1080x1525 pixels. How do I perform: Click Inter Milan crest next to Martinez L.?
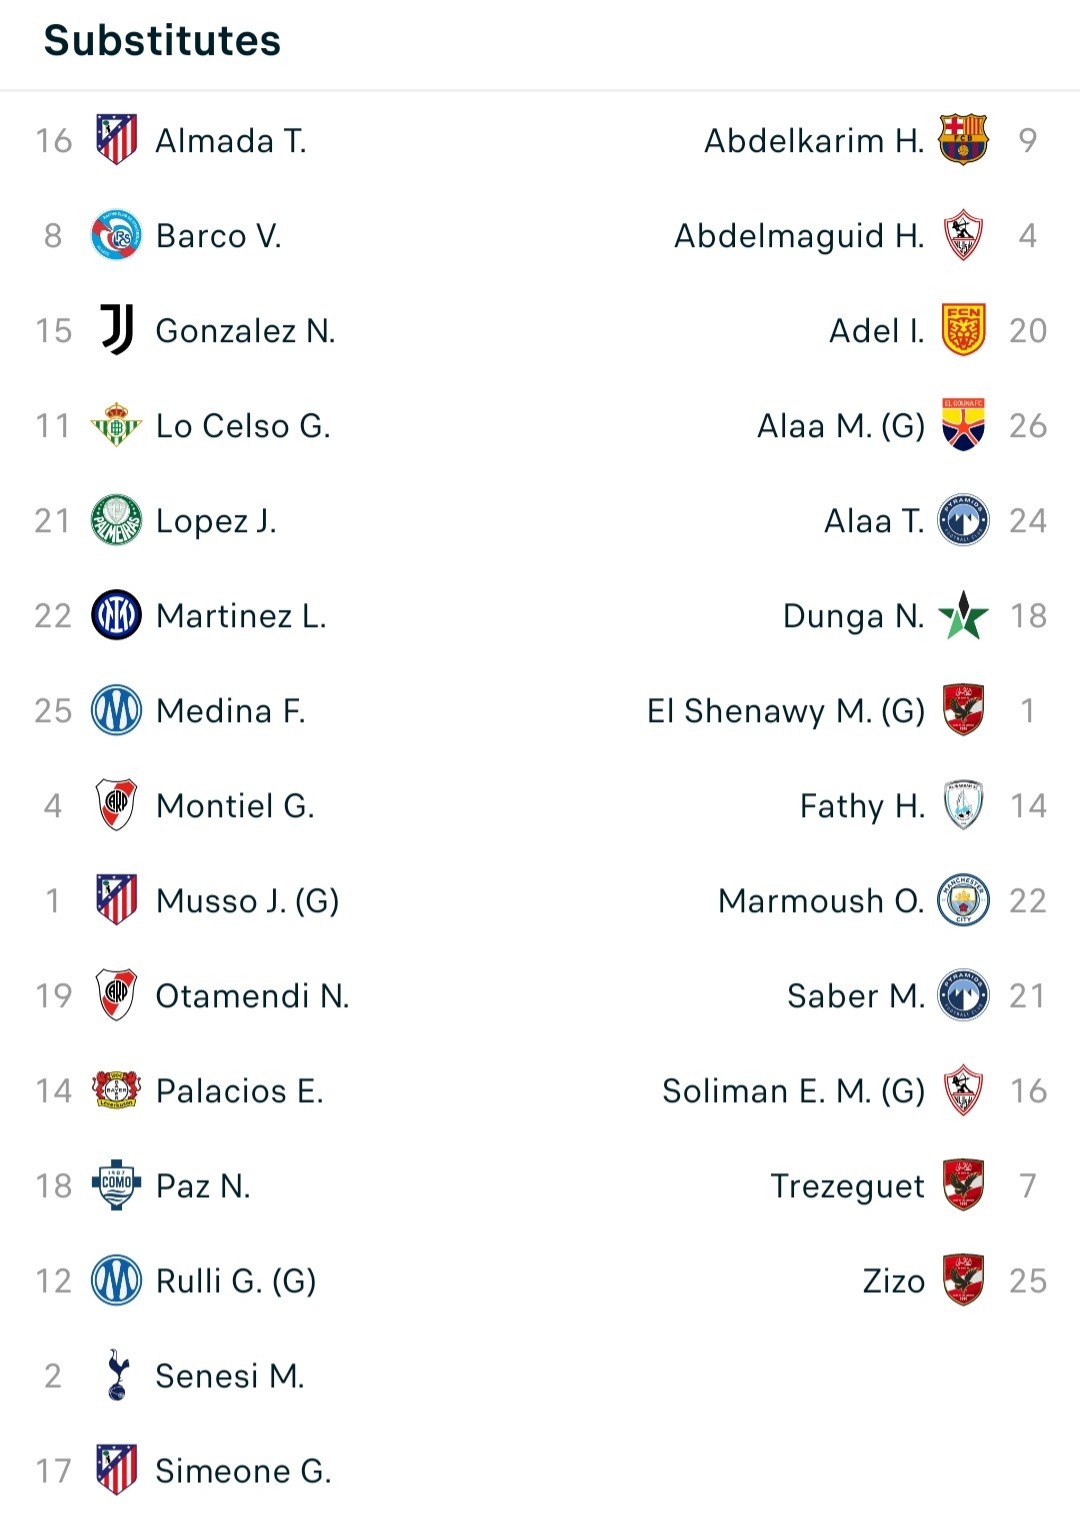pos(117,615)
